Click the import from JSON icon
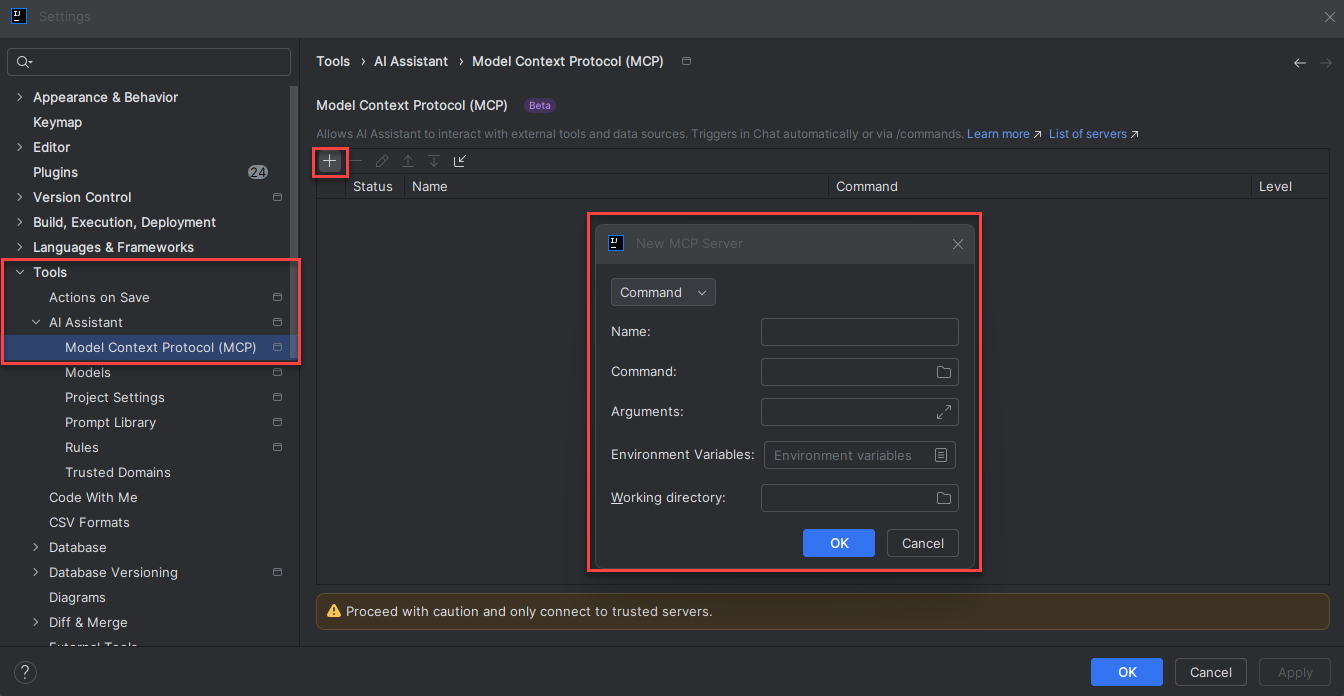The height and width of the screenshot is (696, 1344). coord(459,160)
